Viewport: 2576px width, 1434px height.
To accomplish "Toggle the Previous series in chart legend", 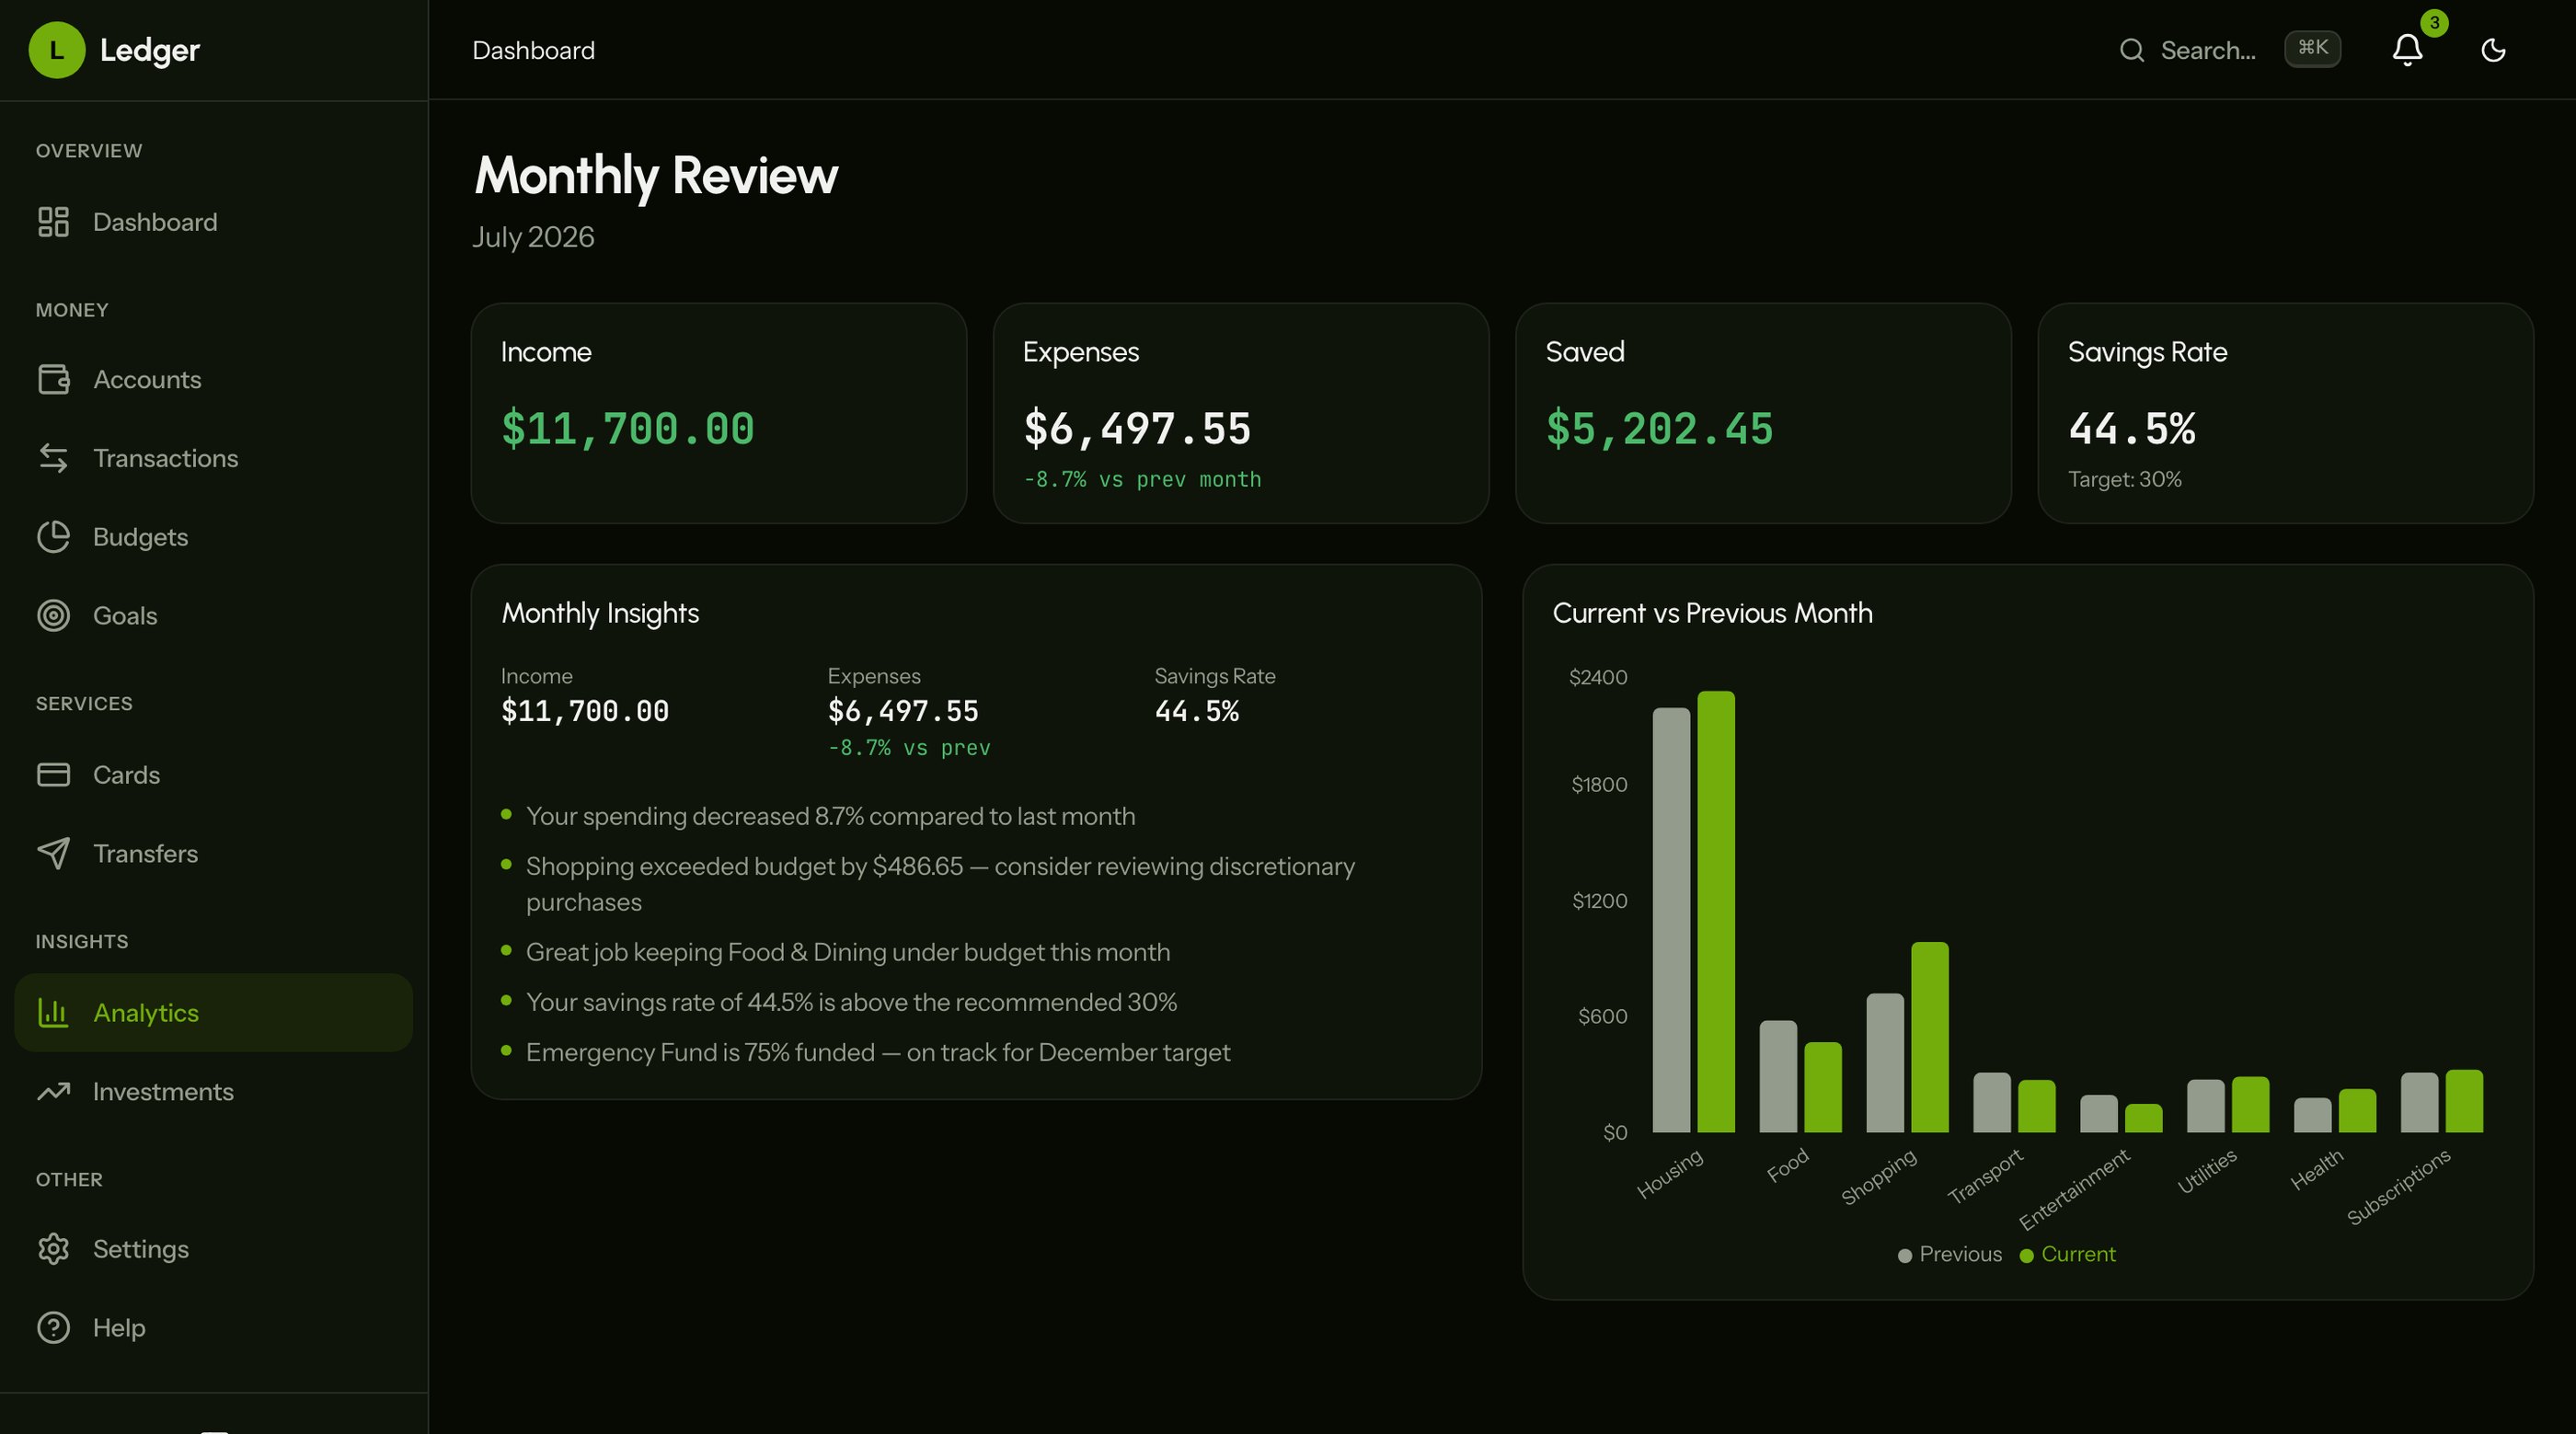I will coord(1949,1254).
